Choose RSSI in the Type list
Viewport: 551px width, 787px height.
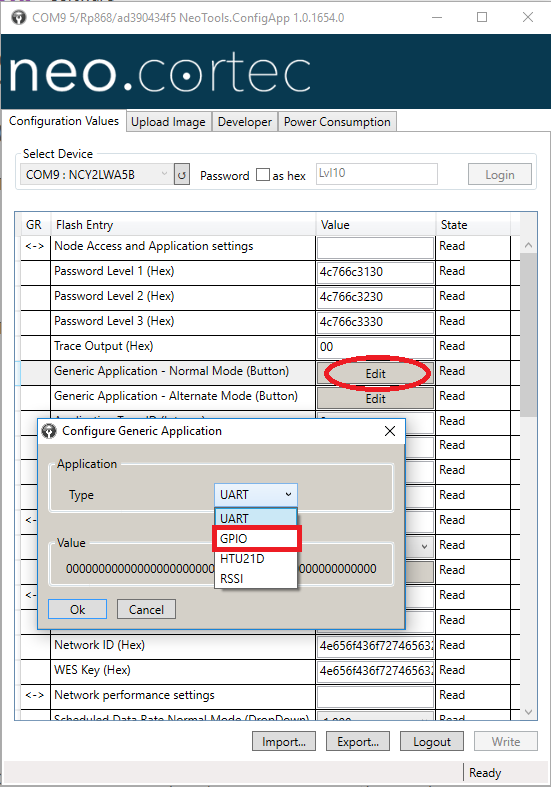point(256,579)
